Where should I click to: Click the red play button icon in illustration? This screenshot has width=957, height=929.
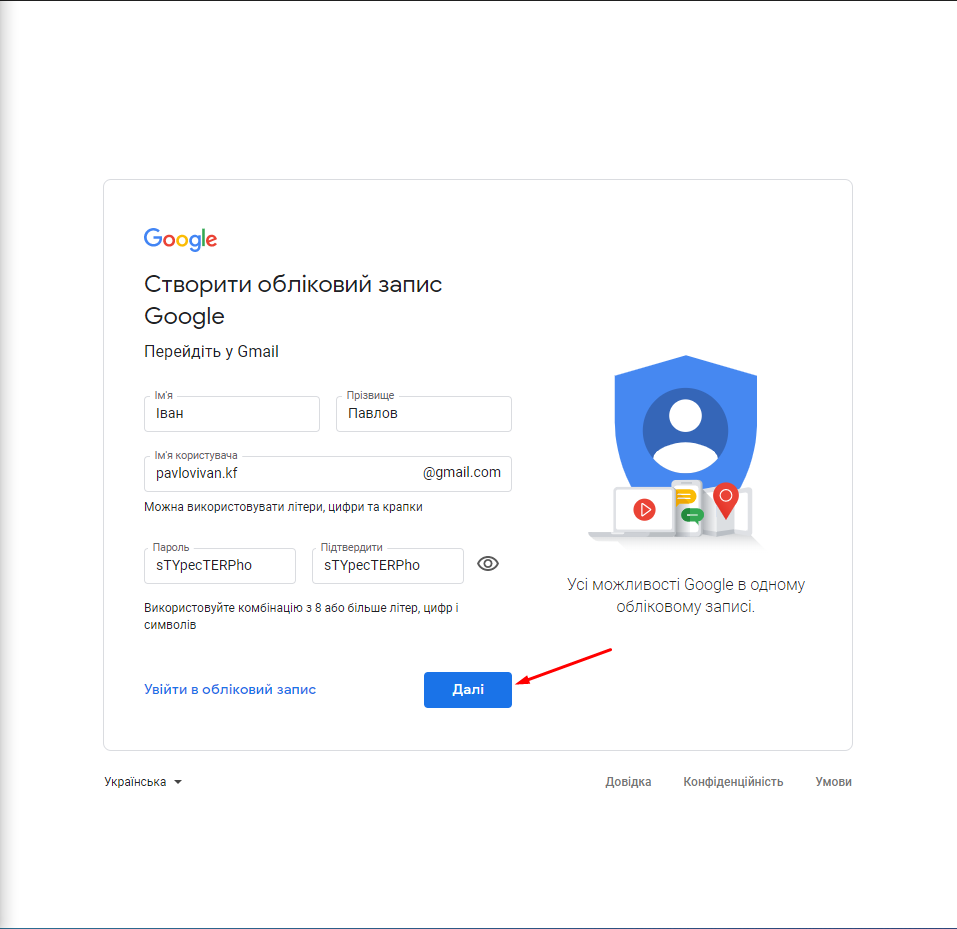[x=645, y=509]
